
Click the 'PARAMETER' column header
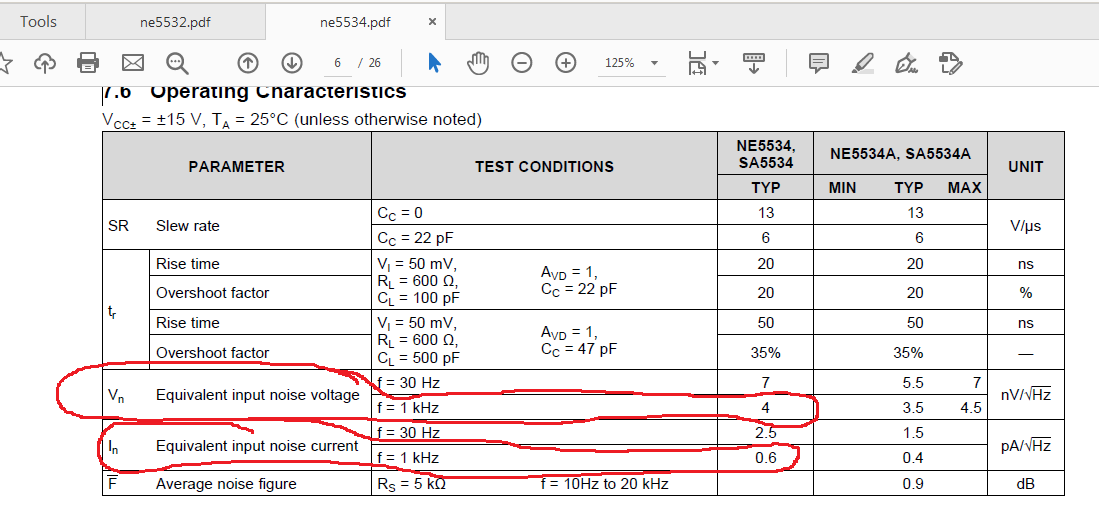point(237,167)
